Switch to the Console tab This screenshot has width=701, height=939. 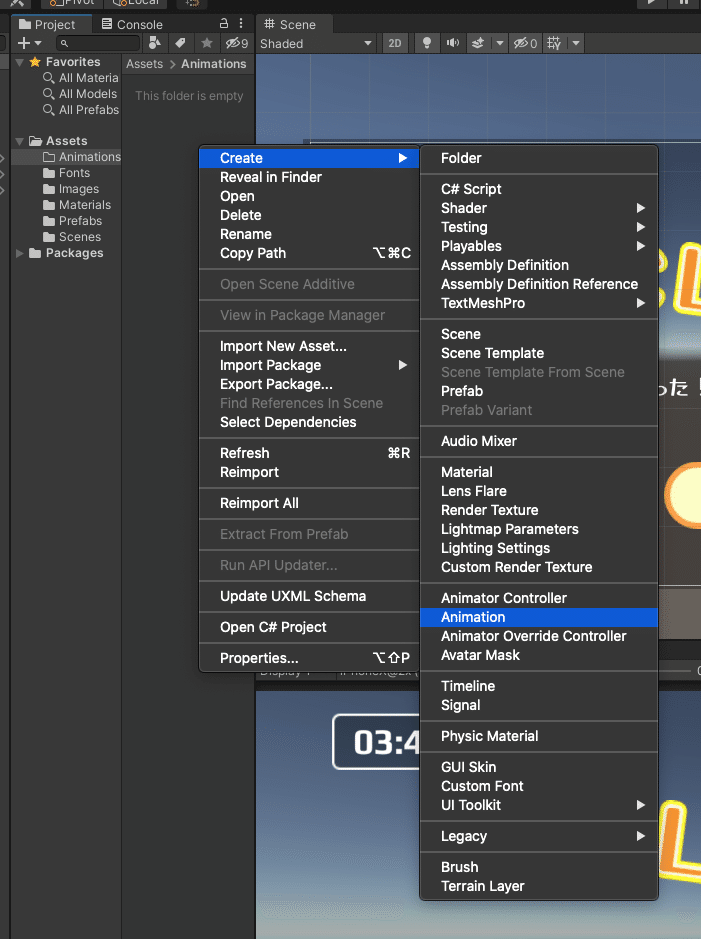point(132,25)
